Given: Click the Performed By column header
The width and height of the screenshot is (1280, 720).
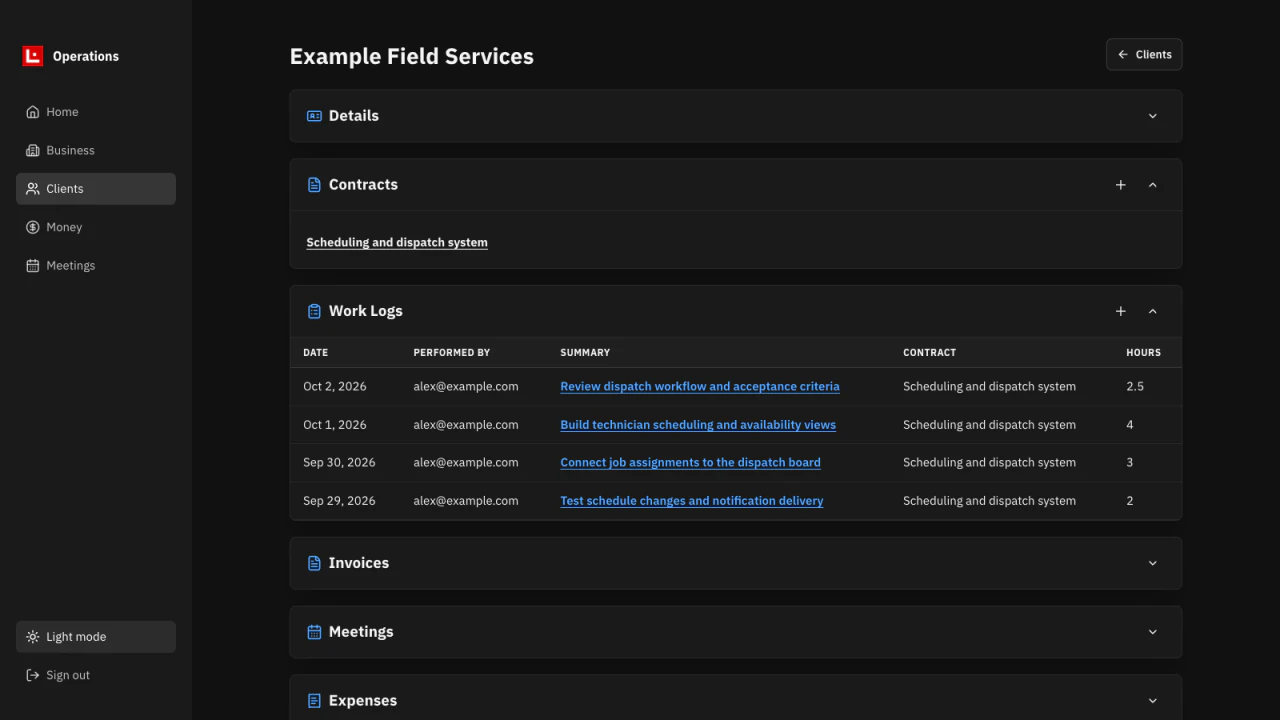Looking at the screenshot, I should tap(452, 353).
